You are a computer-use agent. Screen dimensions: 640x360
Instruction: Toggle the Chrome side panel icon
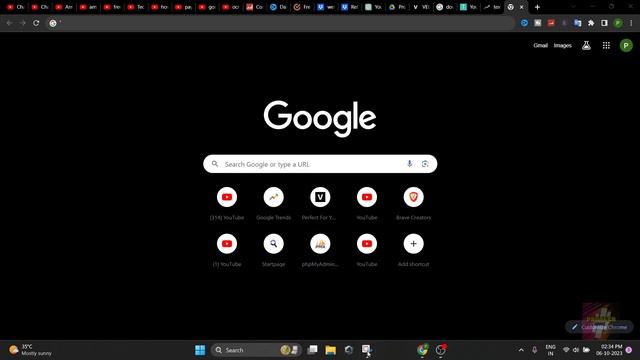tap(604, 23)
